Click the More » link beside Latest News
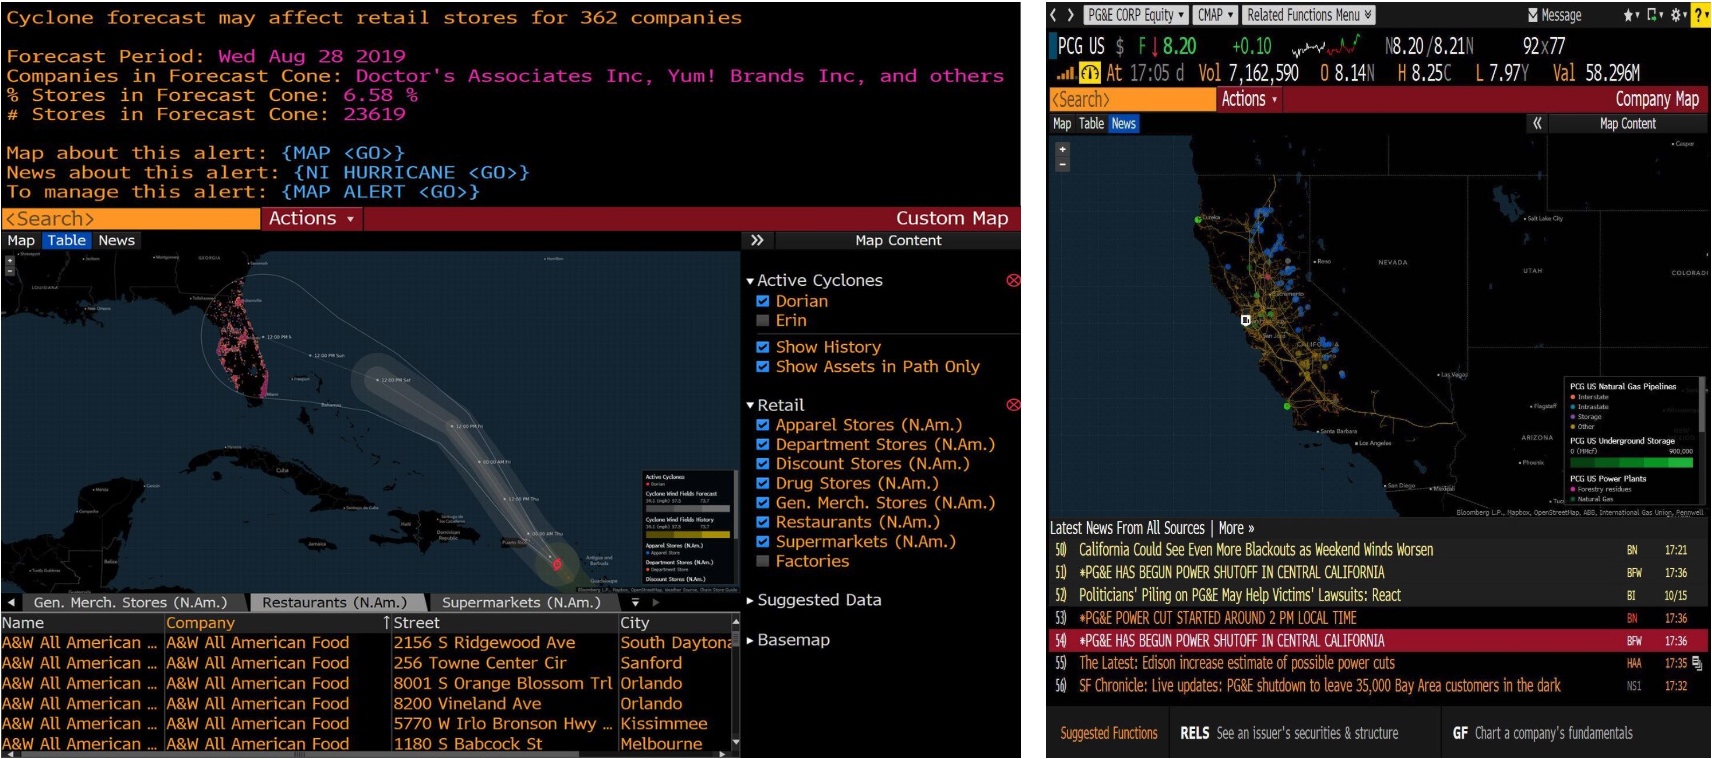The width and height of the screenshot is (1712, 759). (x=1236, y=528)
